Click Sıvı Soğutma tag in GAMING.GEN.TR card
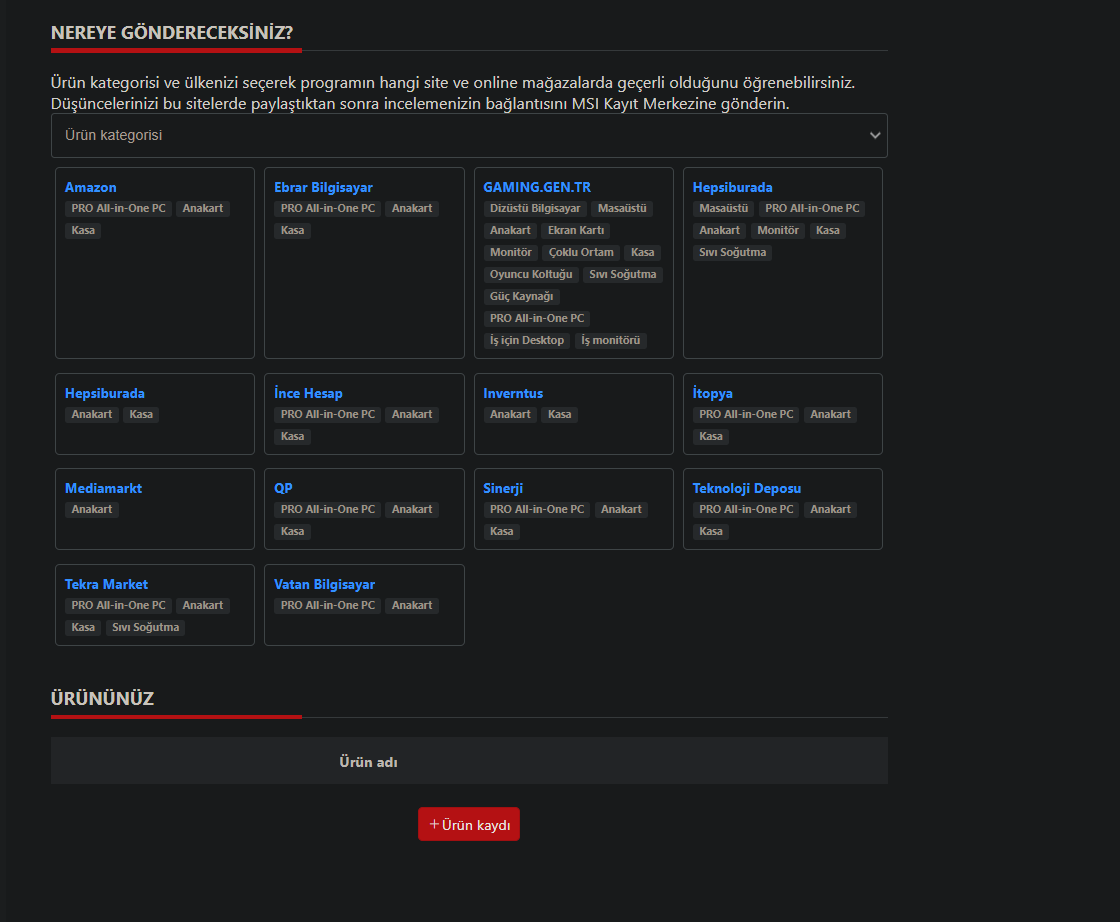Viewport: 1120px width, 922px height. pos(623,275)
